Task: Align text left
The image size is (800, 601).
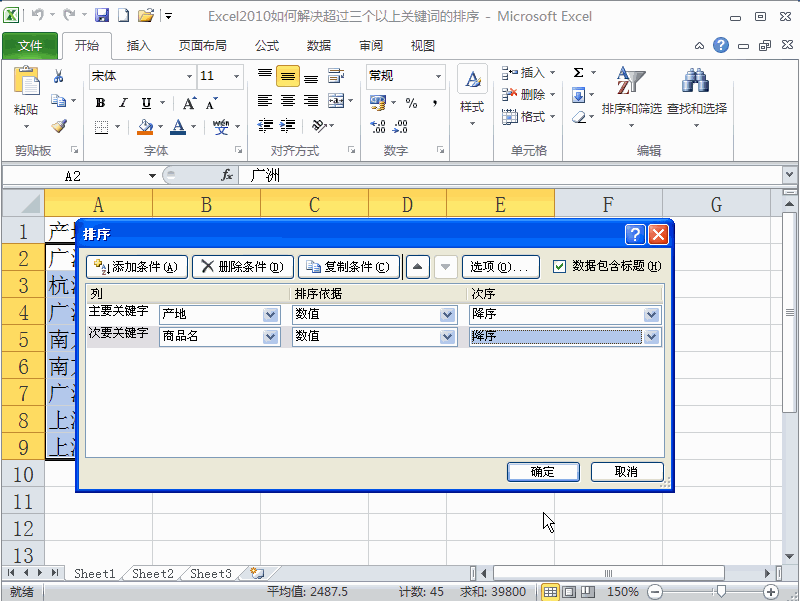Action: tap(264, 101)
